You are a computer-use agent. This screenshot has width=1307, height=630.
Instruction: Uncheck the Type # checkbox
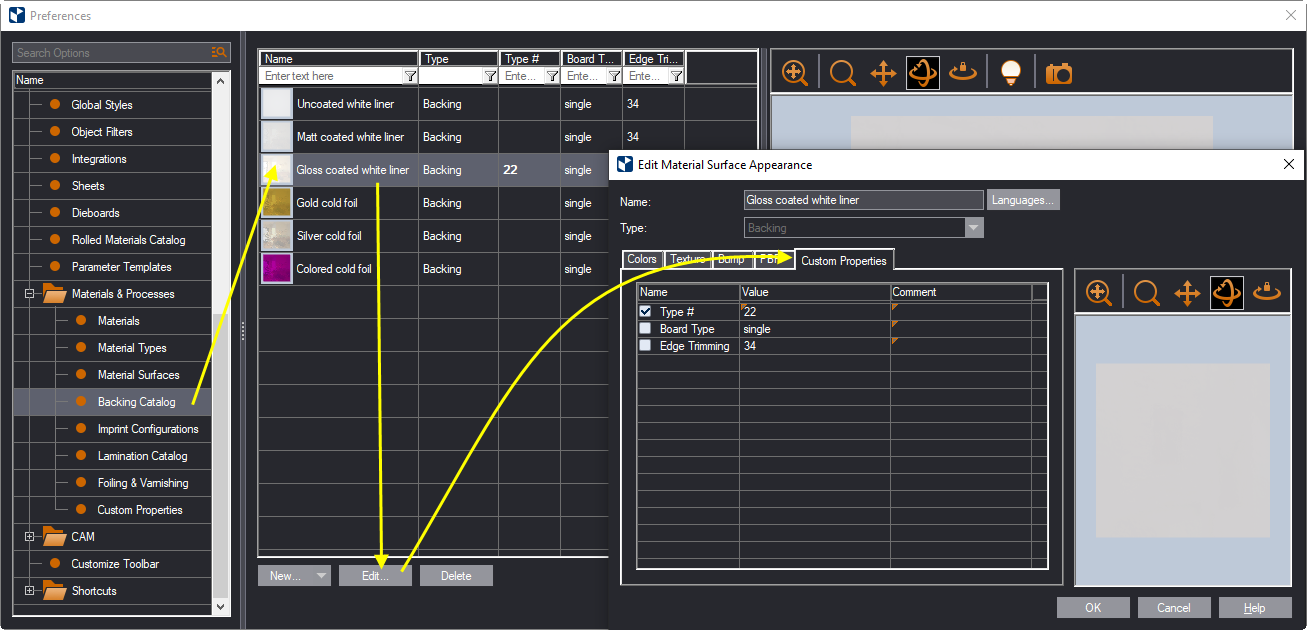[x=645, y=312]
